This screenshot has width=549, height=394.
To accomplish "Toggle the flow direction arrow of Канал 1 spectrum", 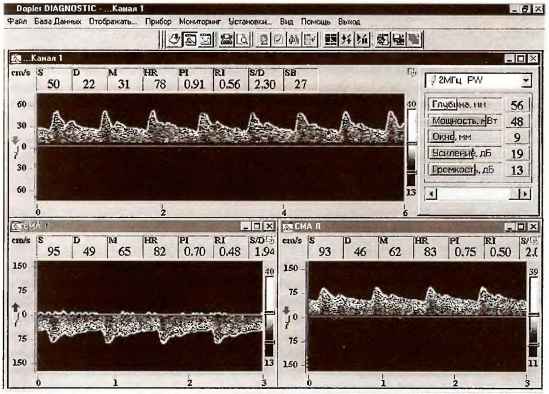I will click(15, 141).
